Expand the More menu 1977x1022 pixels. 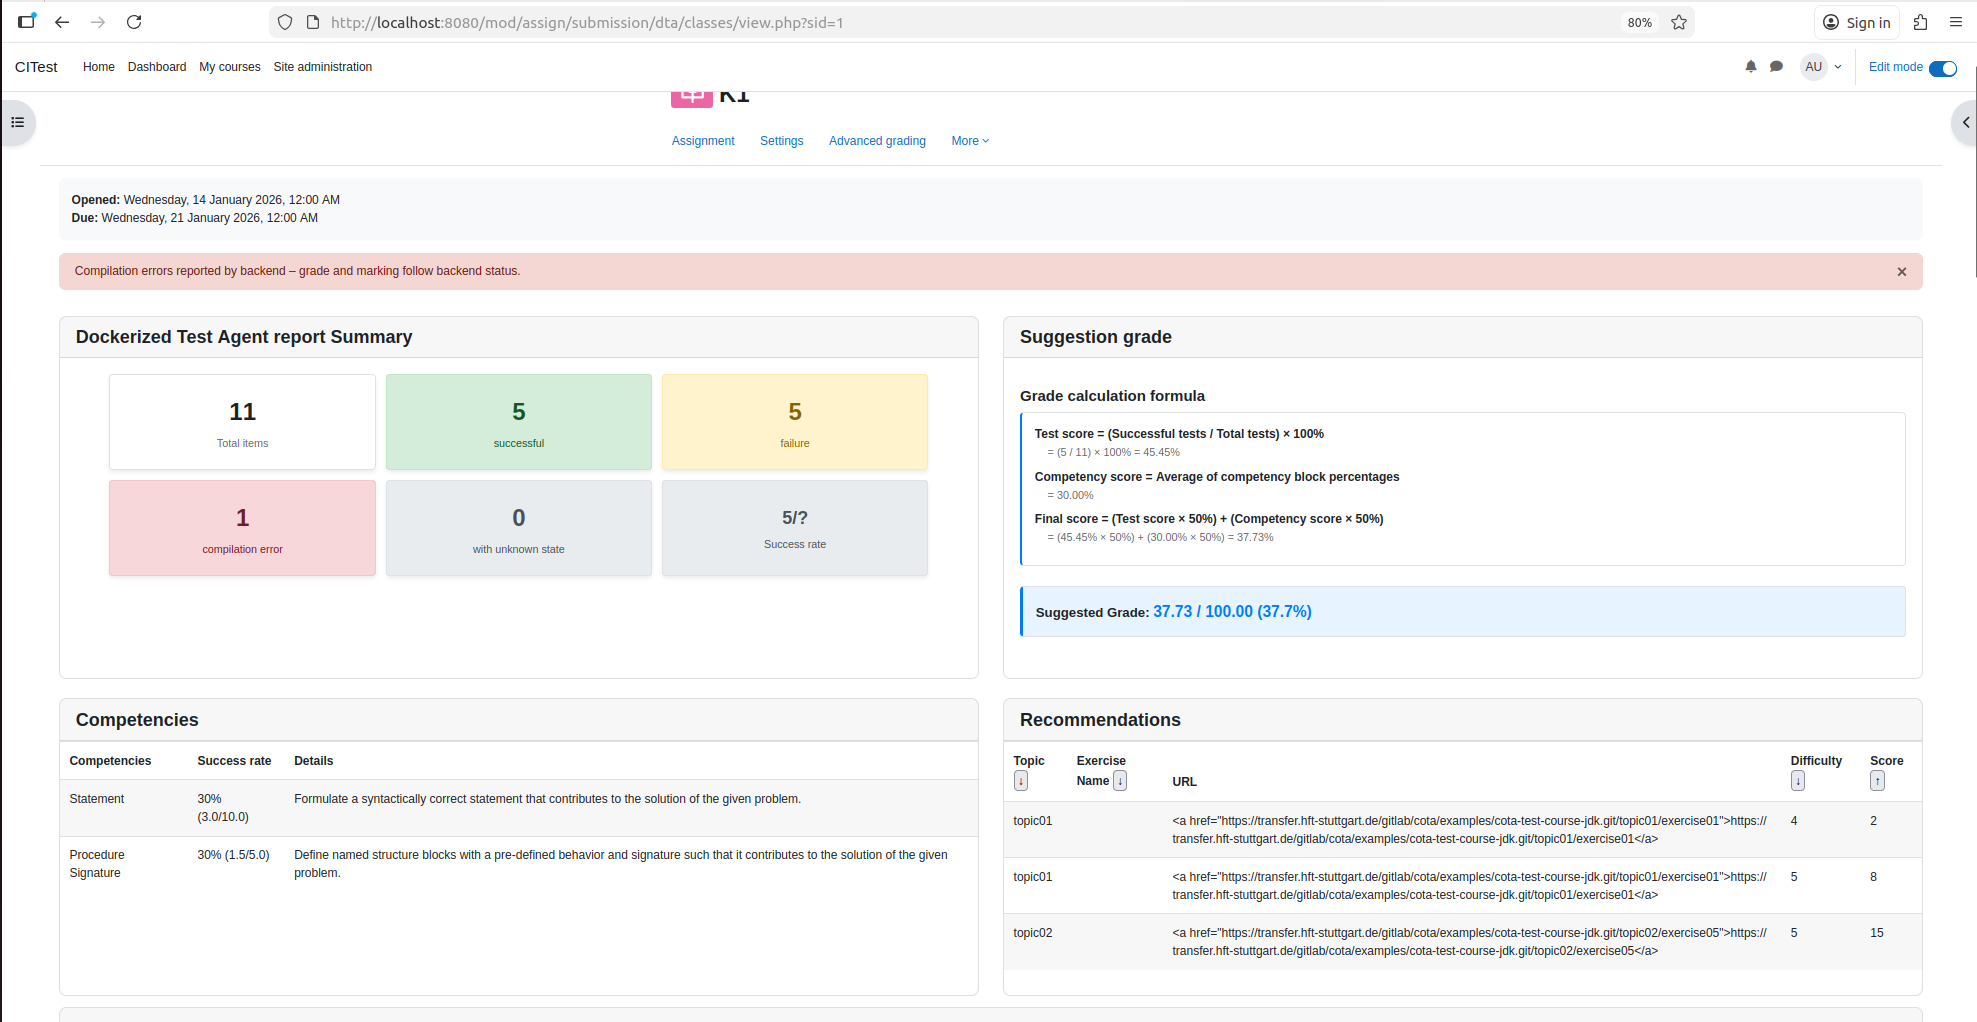tap(970, 141)
